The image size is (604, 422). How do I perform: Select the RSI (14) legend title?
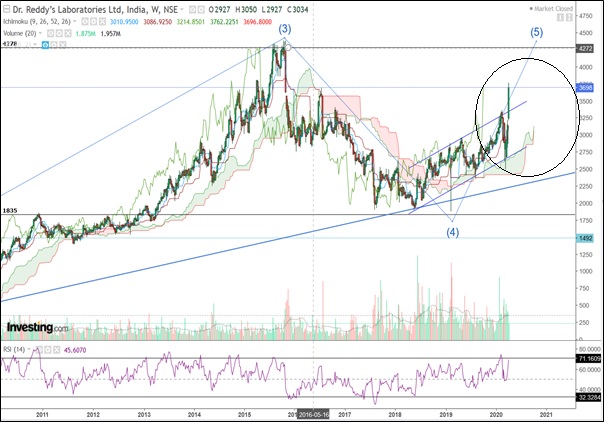[14, 350]
